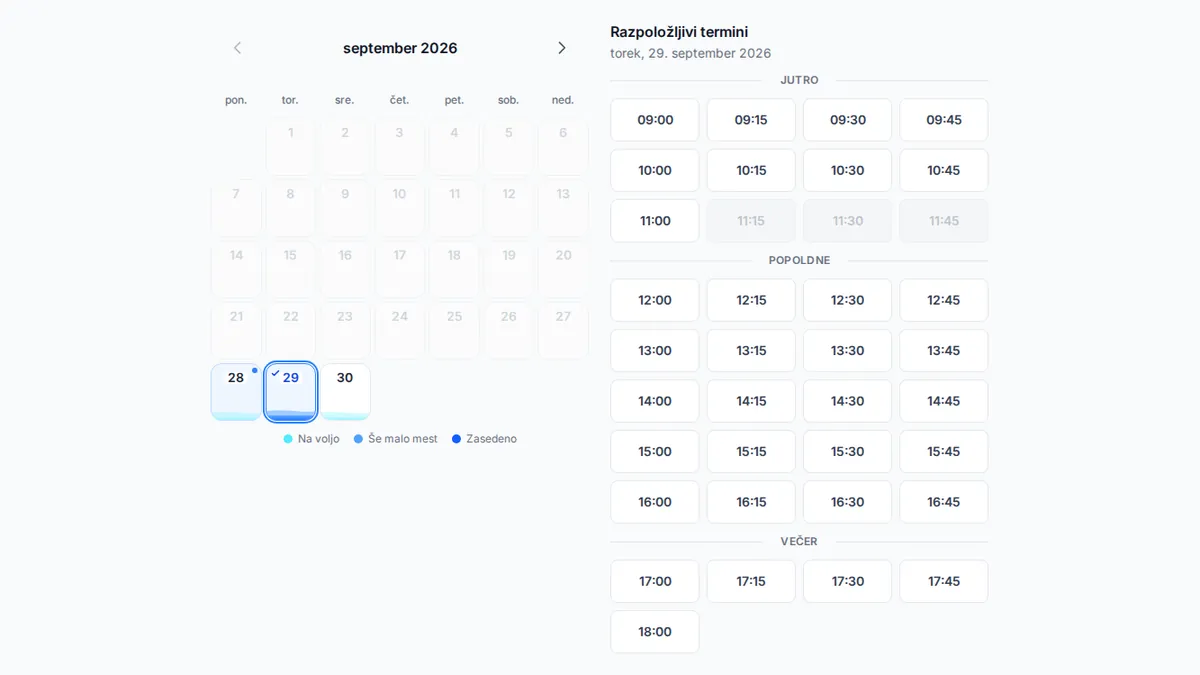This screenshot has height=675, width=1200.
Task: Book the 17:00 evening slot
Action: (655, 581)
